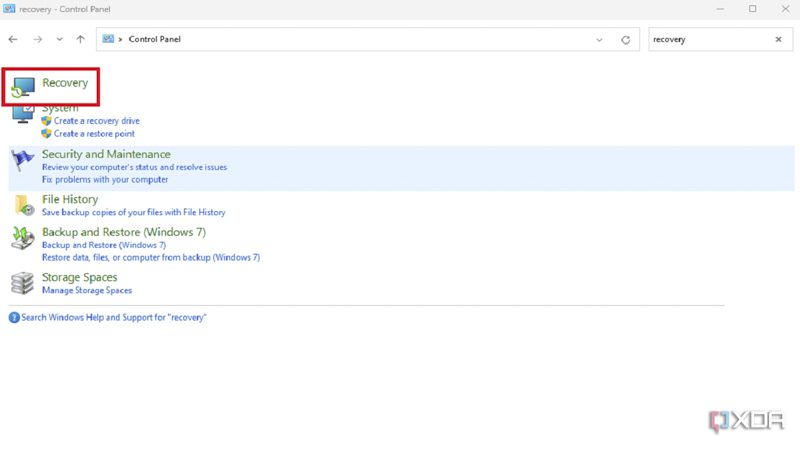
Task: Open Fix problems with your computer
Action: tap(105, 180)
